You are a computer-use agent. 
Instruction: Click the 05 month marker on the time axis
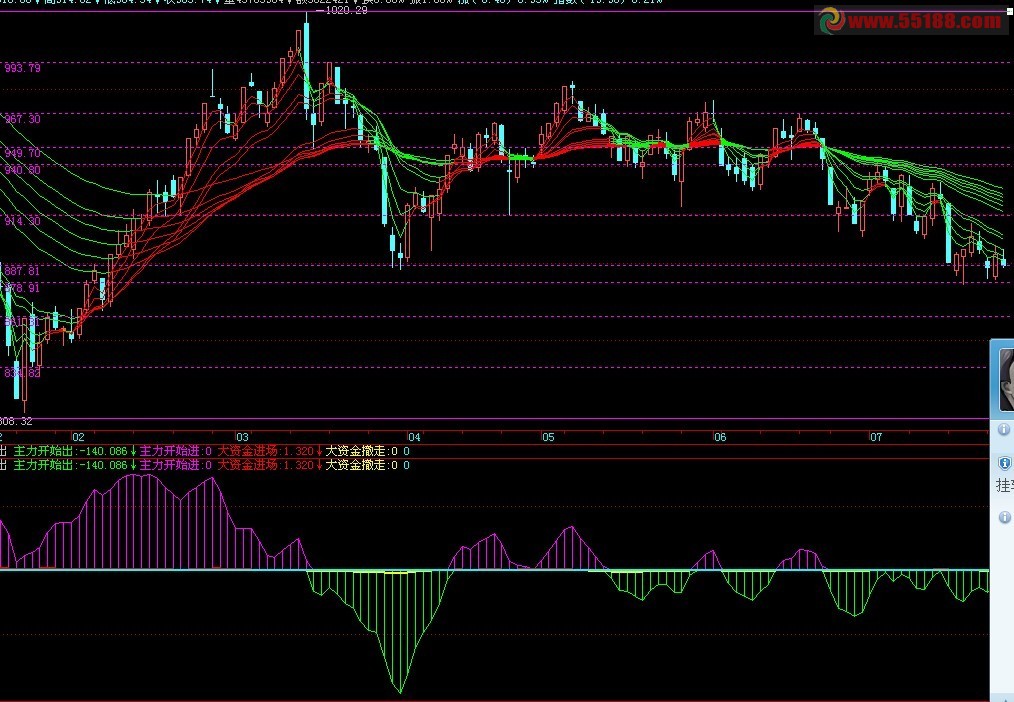tap(547, 438)
